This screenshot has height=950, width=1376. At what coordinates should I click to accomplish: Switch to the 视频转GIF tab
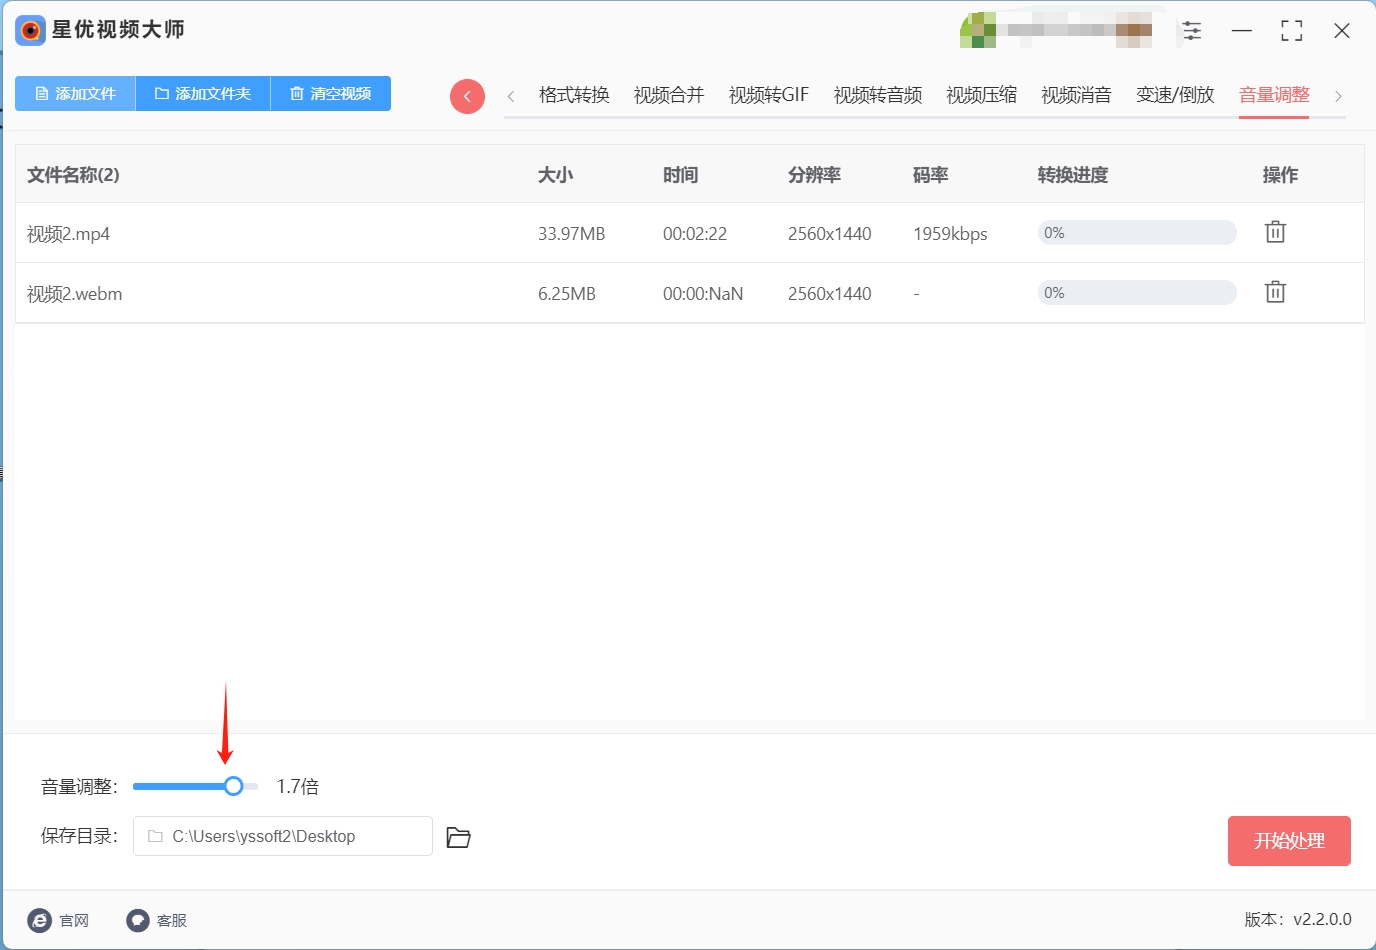pyautogui.click(x=769, y=95)
